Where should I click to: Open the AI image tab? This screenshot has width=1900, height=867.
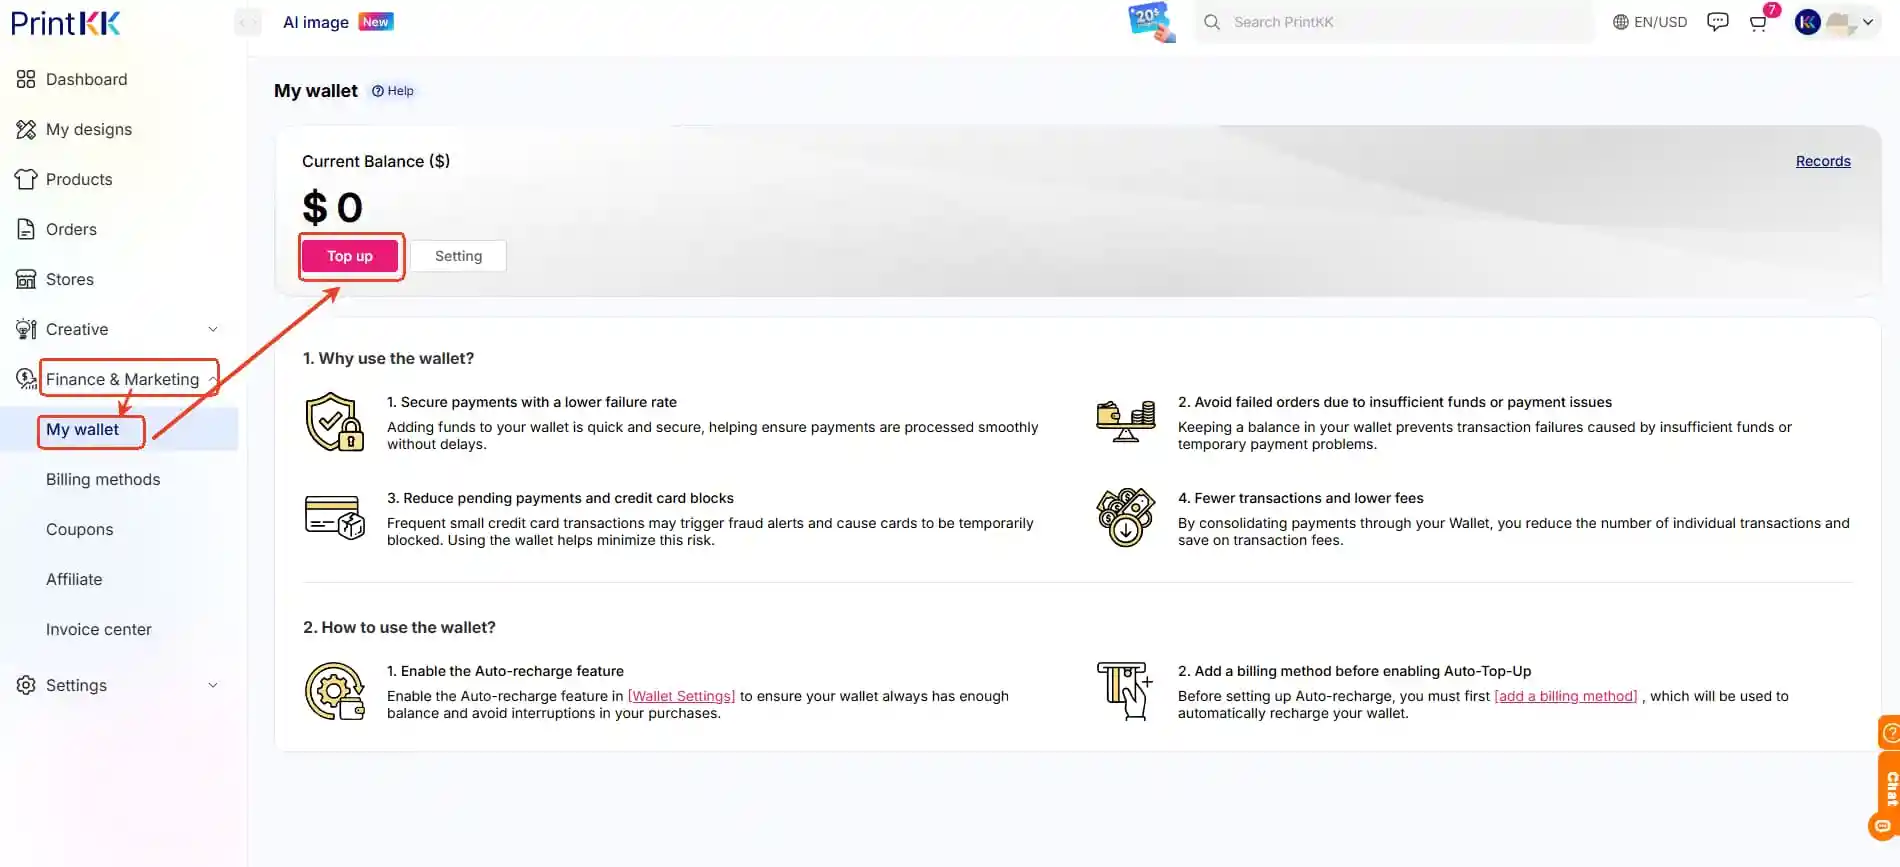(x=316, y=22)
